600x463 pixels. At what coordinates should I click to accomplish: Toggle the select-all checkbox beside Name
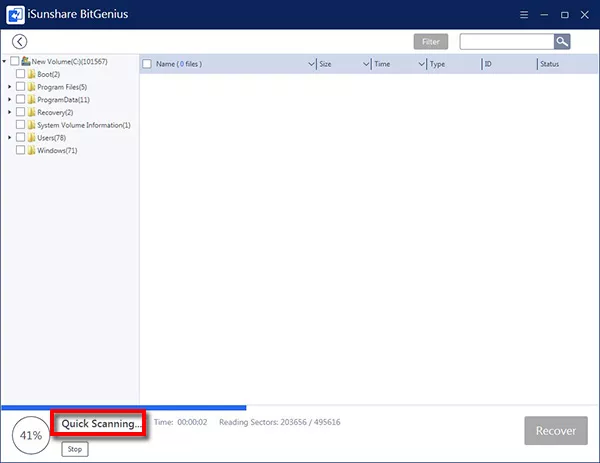tap(147, 64)
